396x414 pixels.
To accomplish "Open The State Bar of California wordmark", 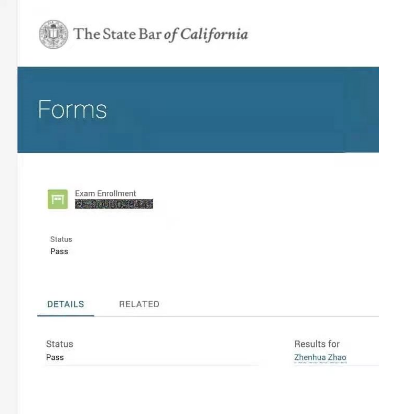I will (160, 34).
